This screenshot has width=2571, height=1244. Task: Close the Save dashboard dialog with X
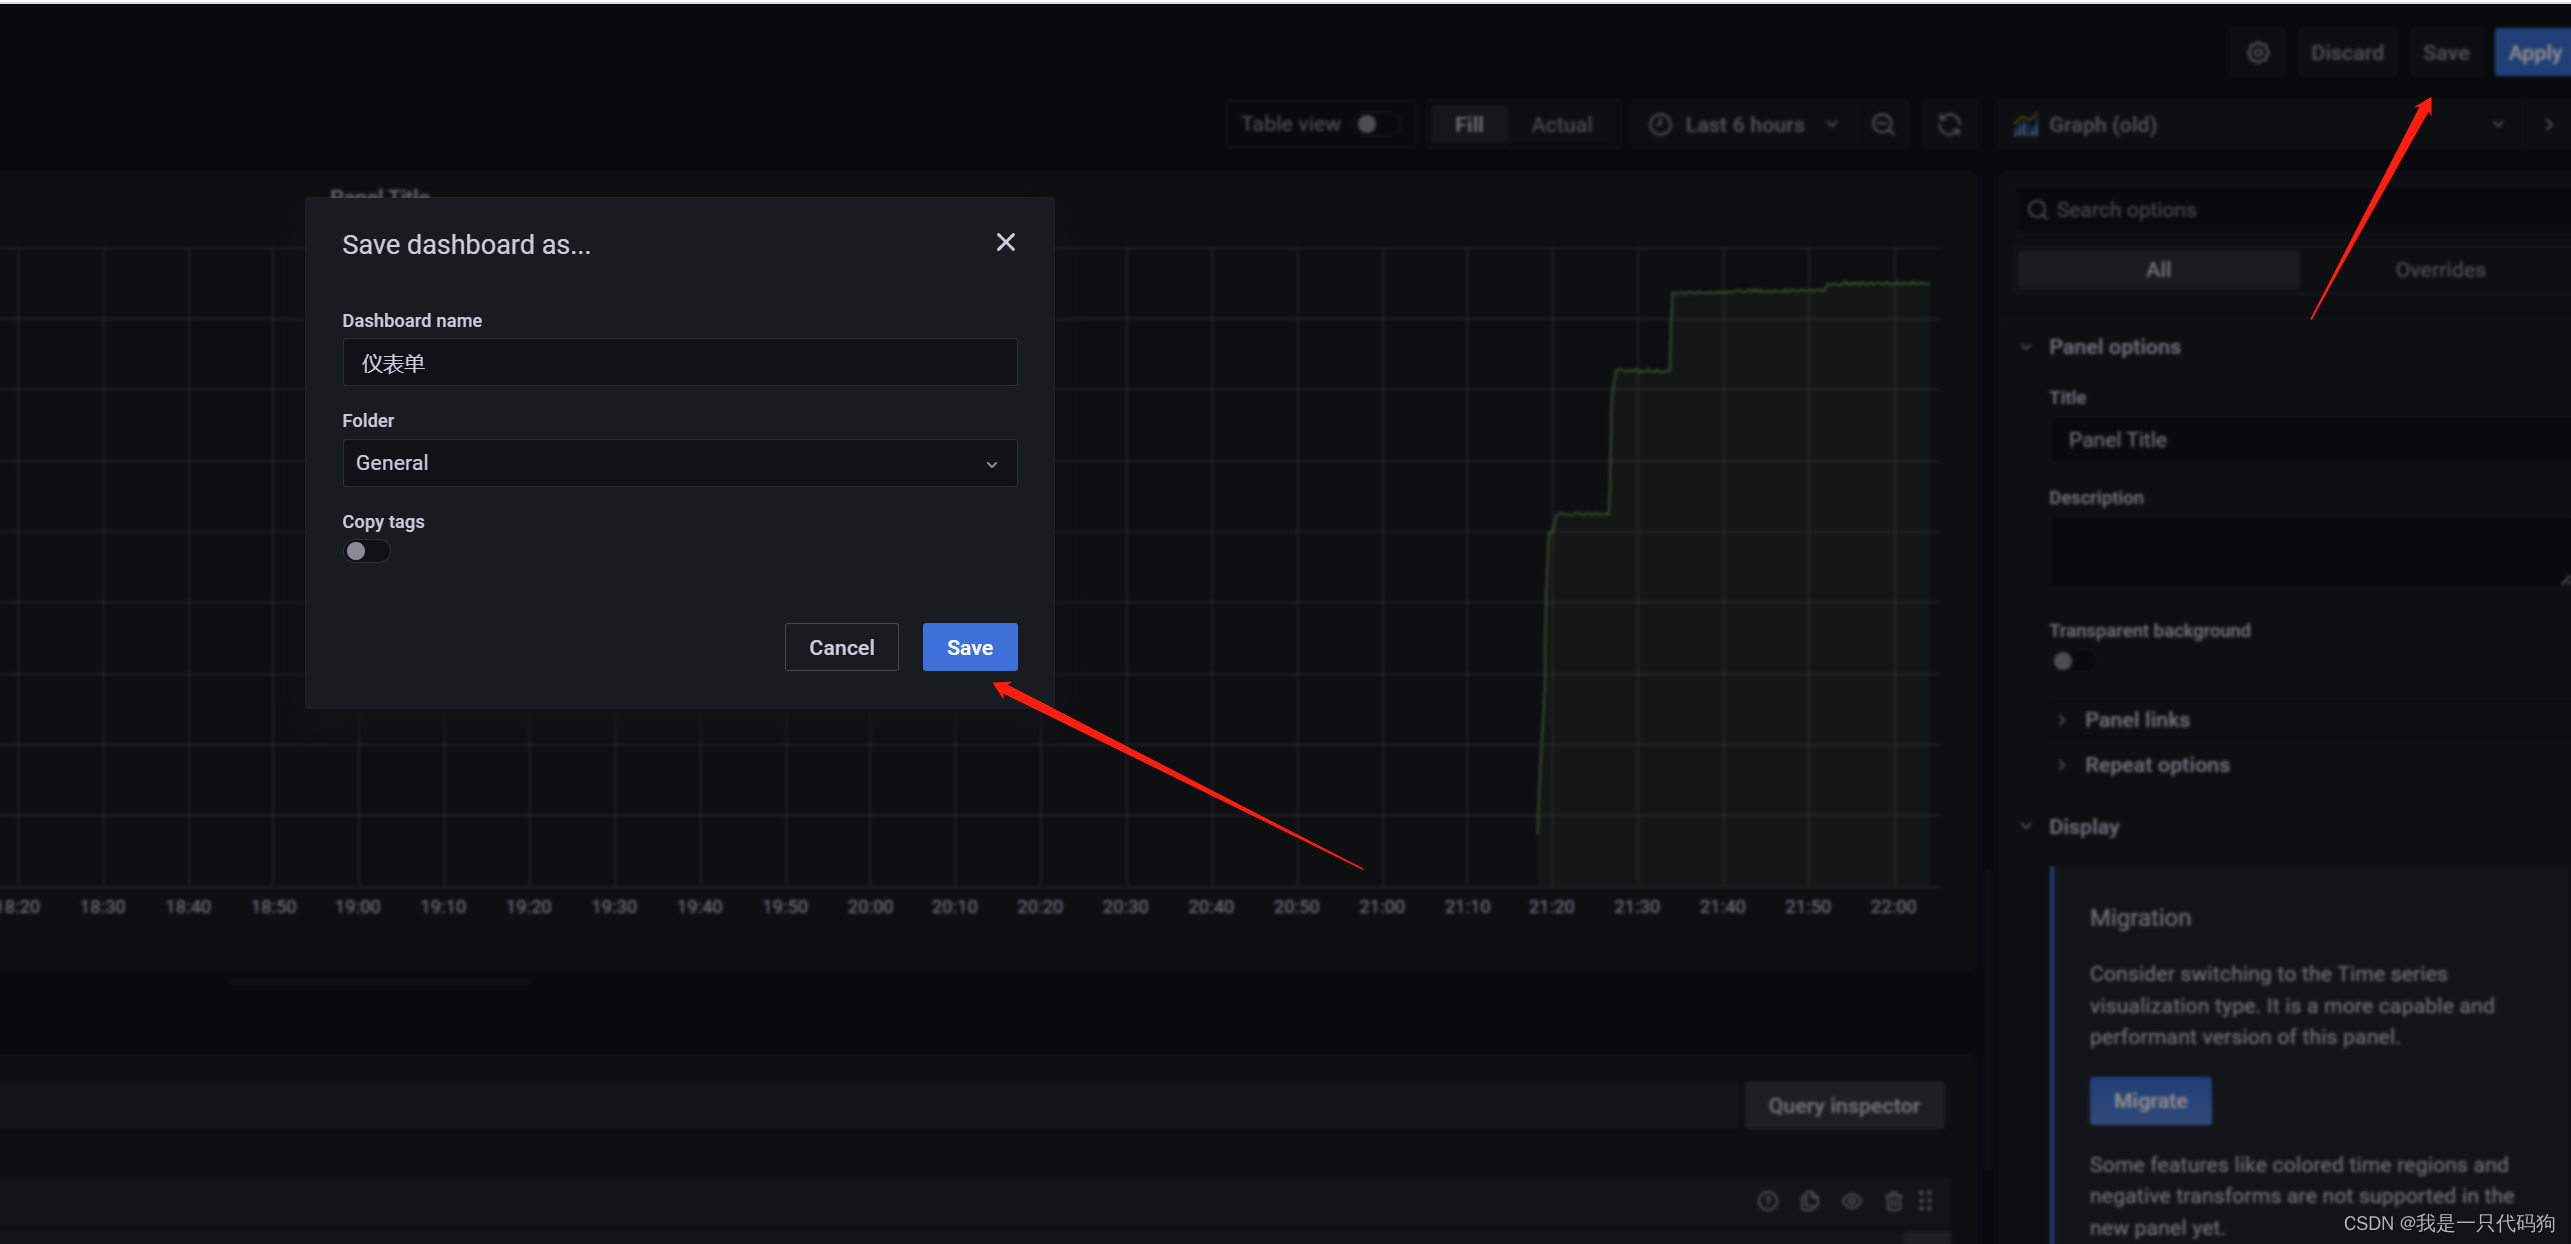(1005, 243)
